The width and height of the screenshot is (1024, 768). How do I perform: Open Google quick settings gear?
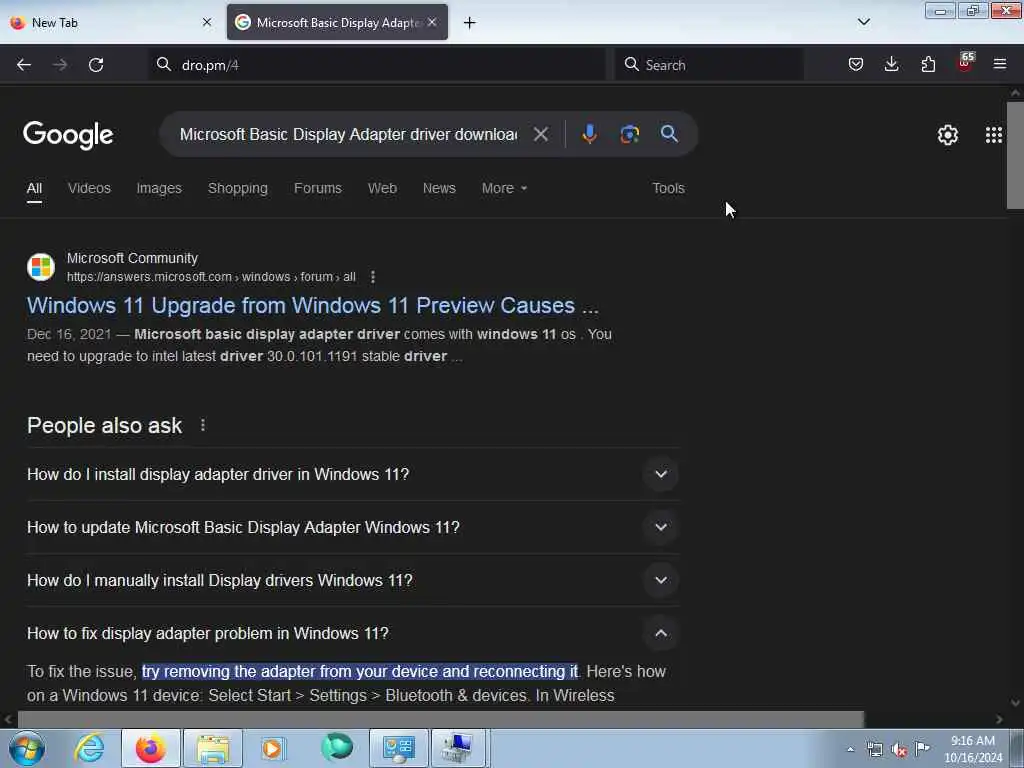pos(948,135)
